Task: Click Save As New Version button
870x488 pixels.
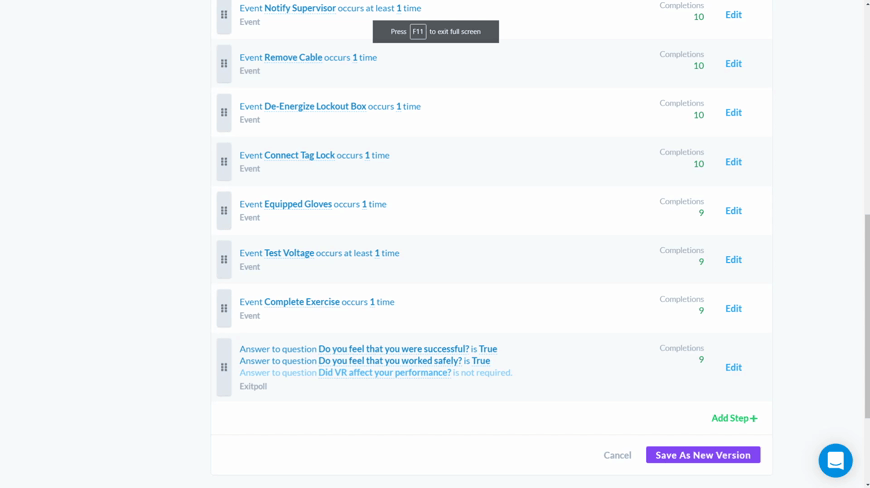Action: [x=703, y=455]
